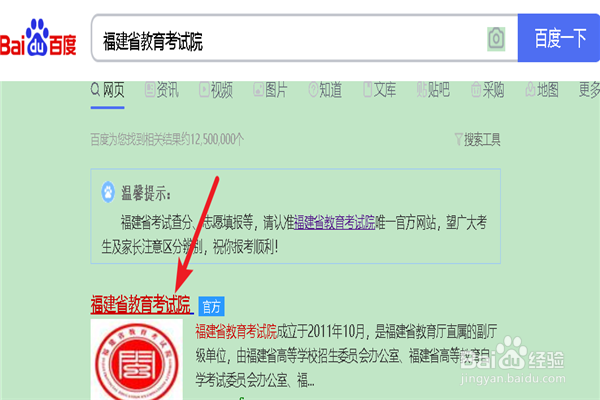Screen dimensions: 600x400
Task: Click the 百度一下 search button
Action: pos(558,38)
